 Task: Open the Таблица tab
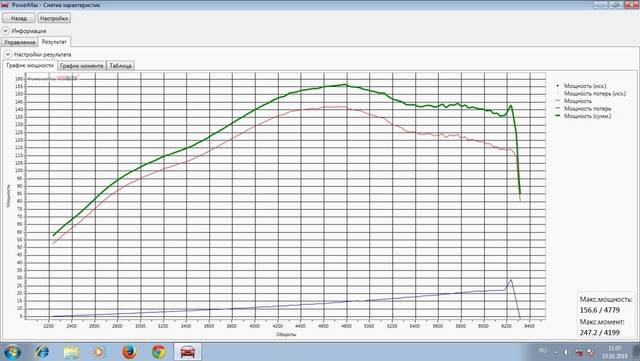coord(120,66)
